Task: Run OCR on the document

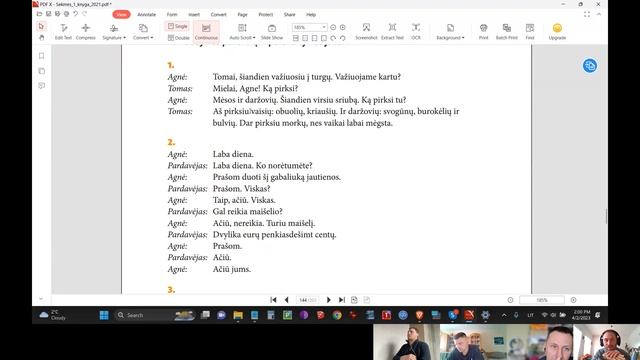Action: 416,31
